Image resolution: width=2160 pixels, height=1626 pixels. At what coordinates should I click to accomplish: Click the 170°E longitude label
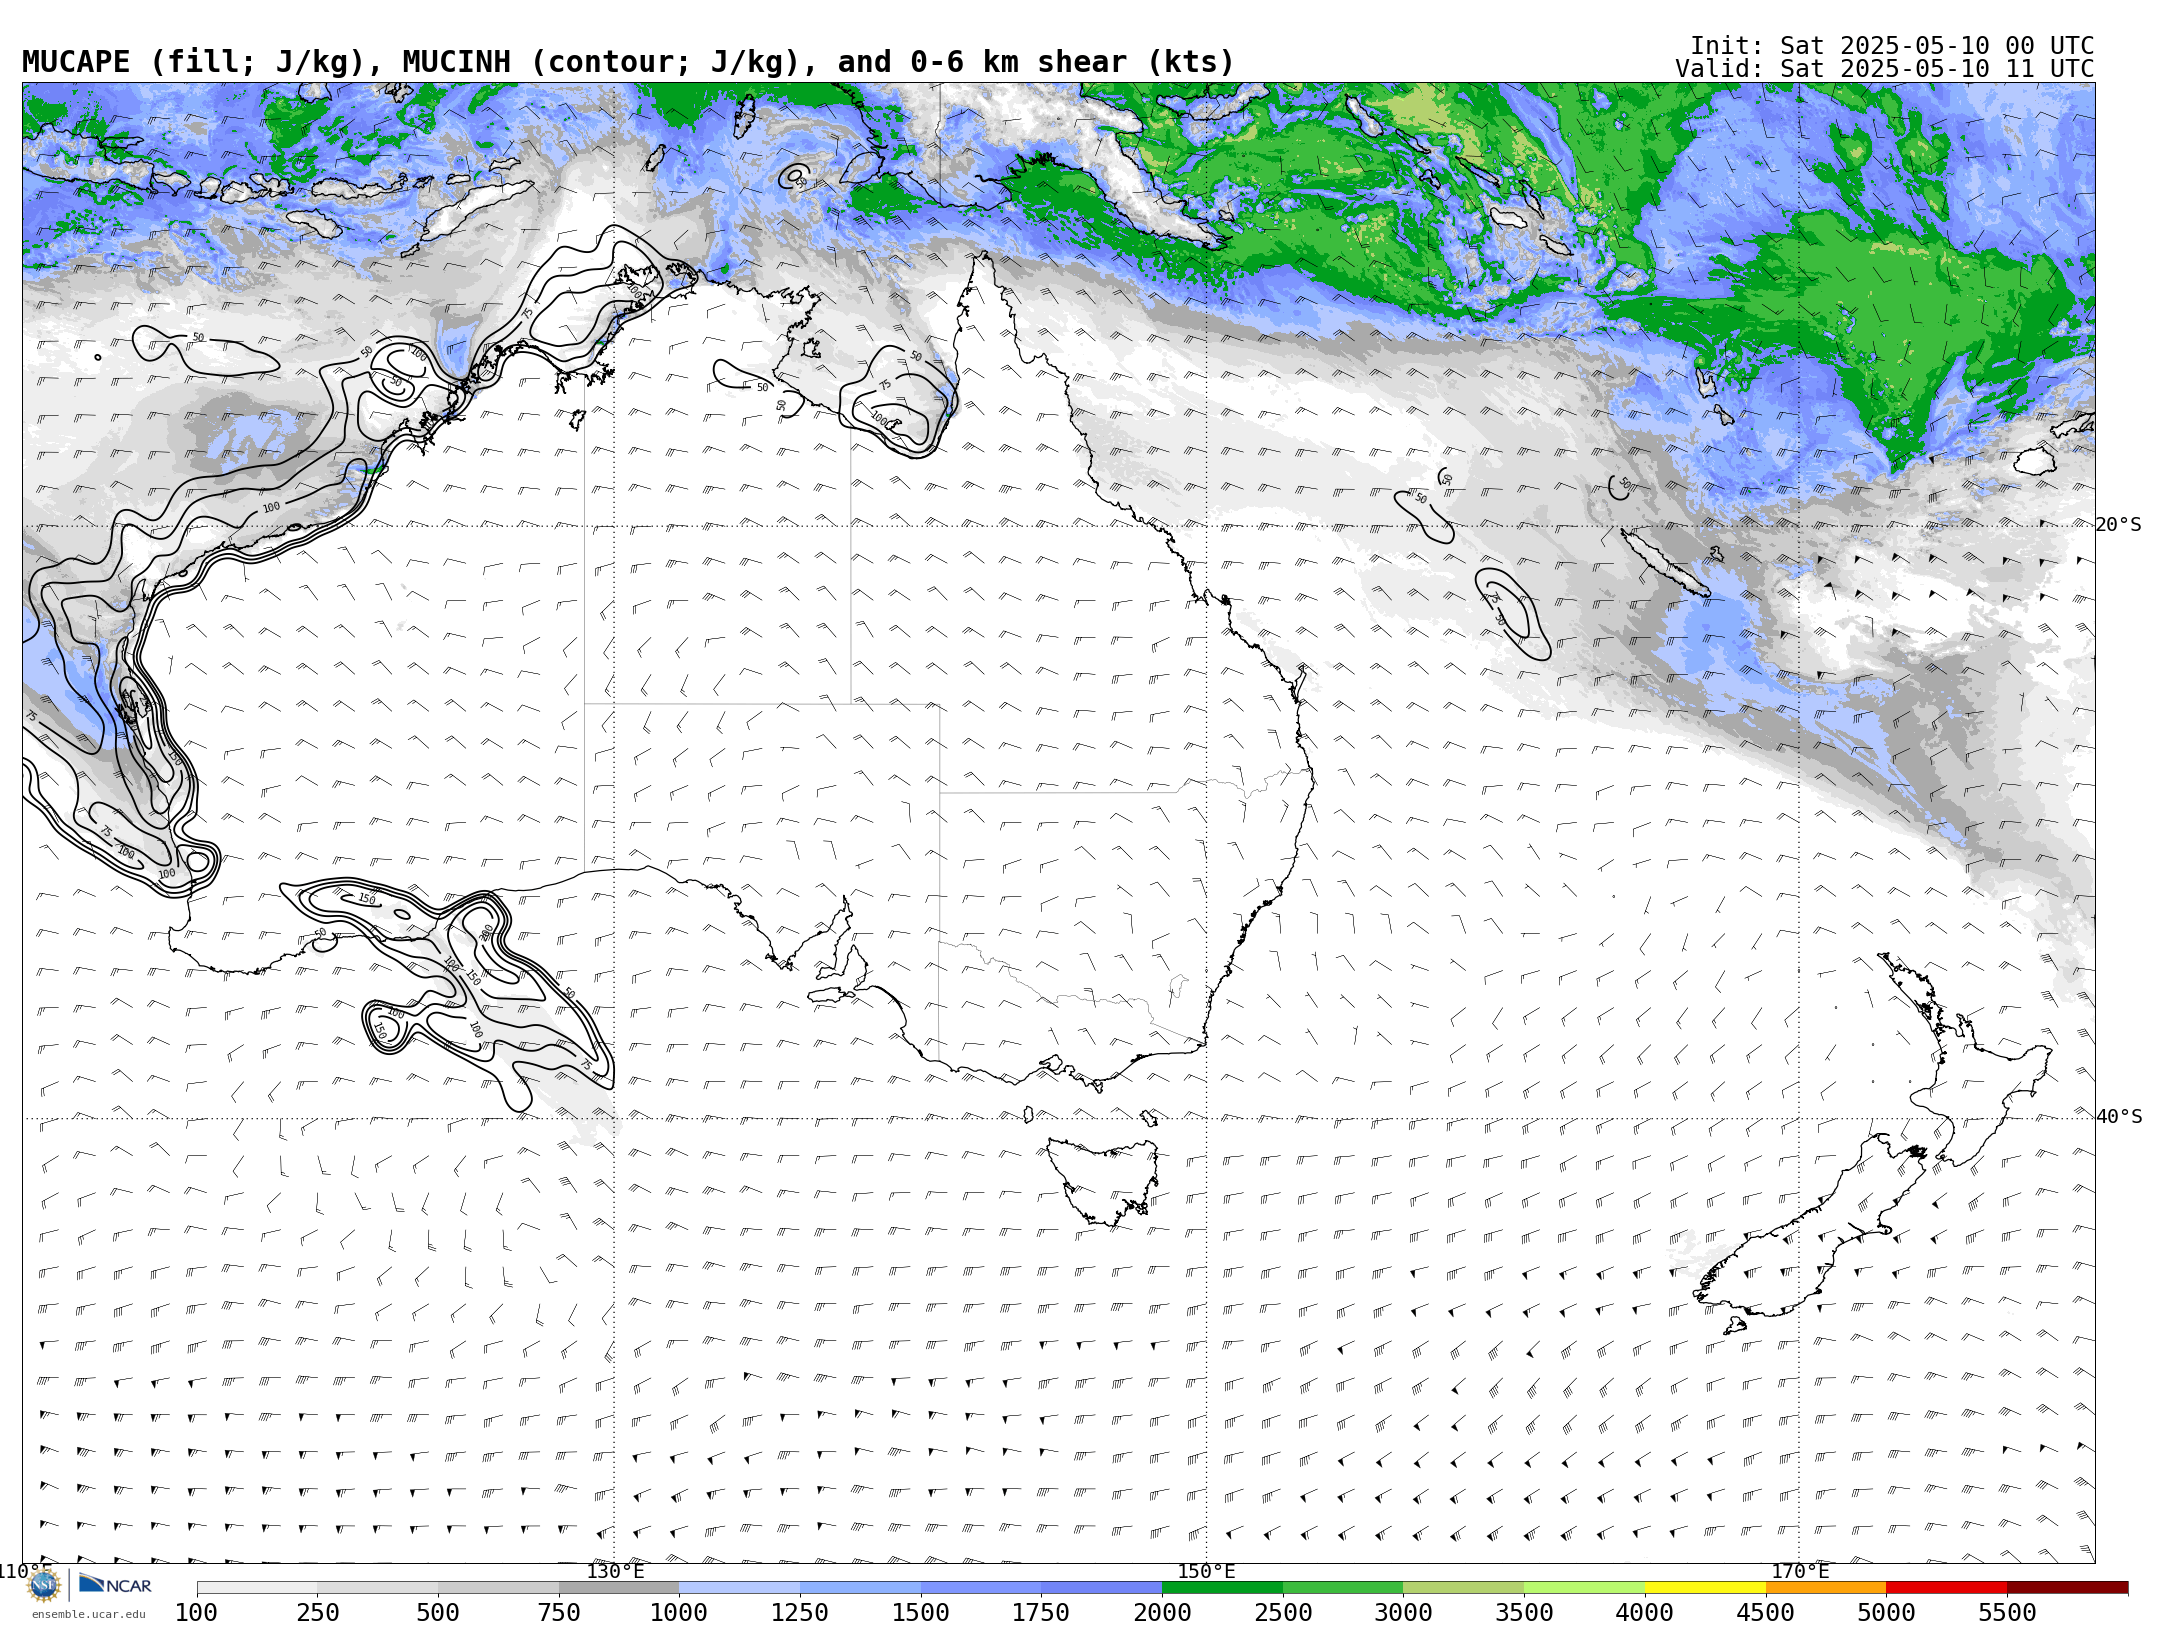click(x=1799, y=1571)
